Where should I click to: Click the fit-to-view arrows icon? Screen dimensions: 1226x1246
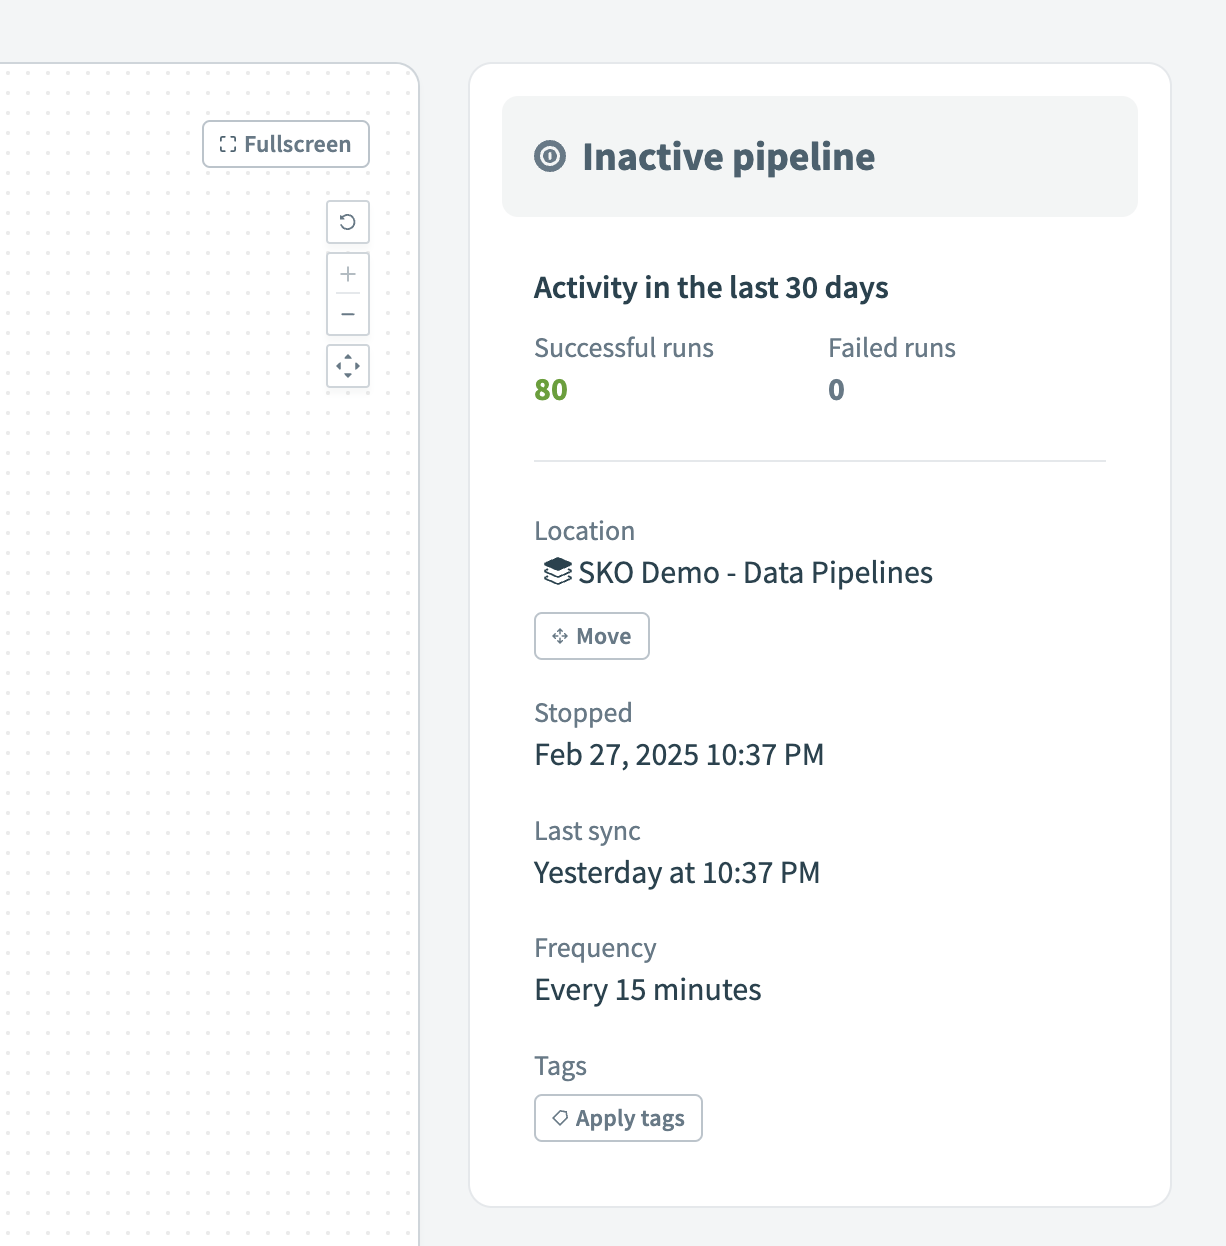(347, 367)
